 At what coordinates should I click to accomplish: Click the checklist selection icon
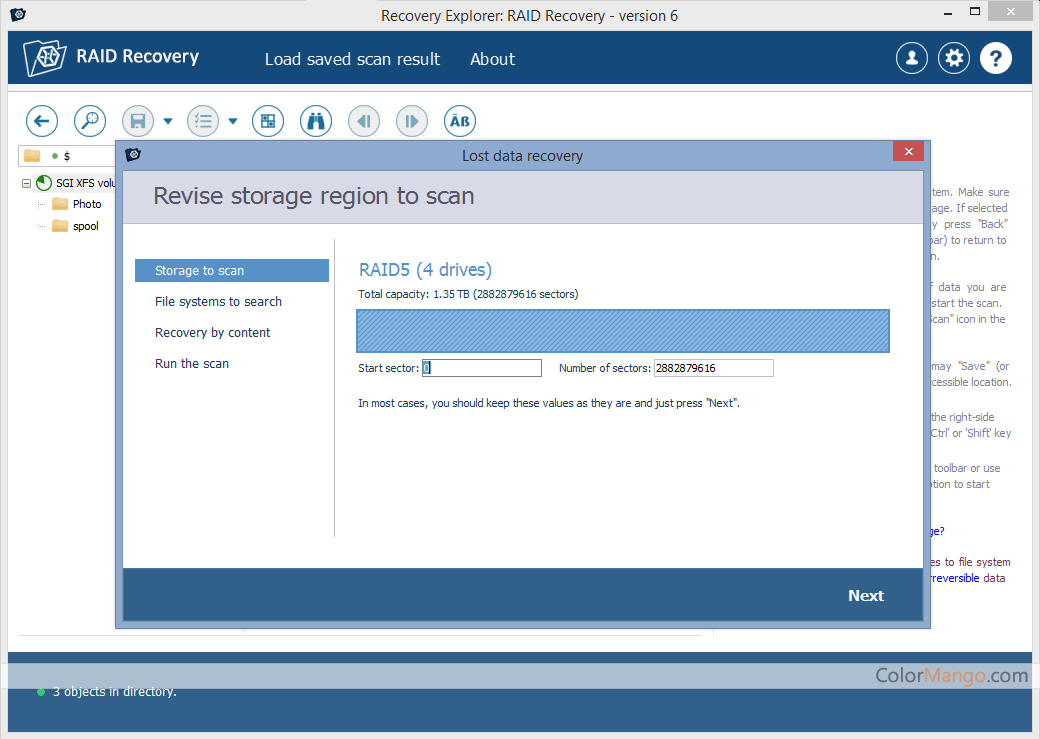click(203, 121)
